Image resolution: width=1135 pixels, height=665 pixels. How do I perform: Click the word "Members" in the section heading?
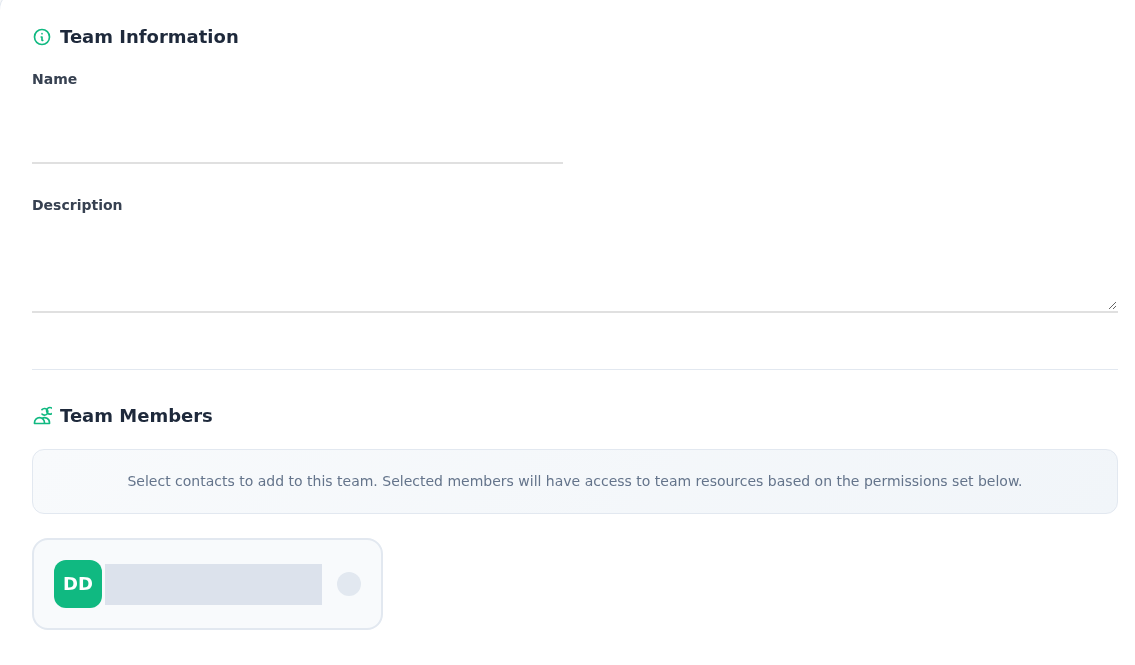coord(166,416)
